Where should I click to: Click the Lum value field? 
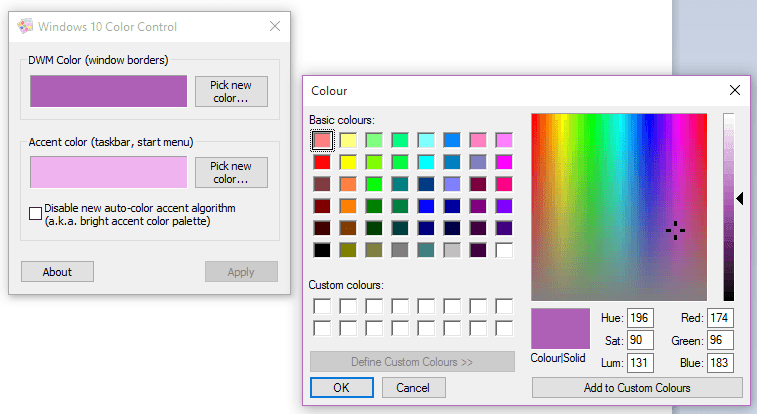[640, 362]
